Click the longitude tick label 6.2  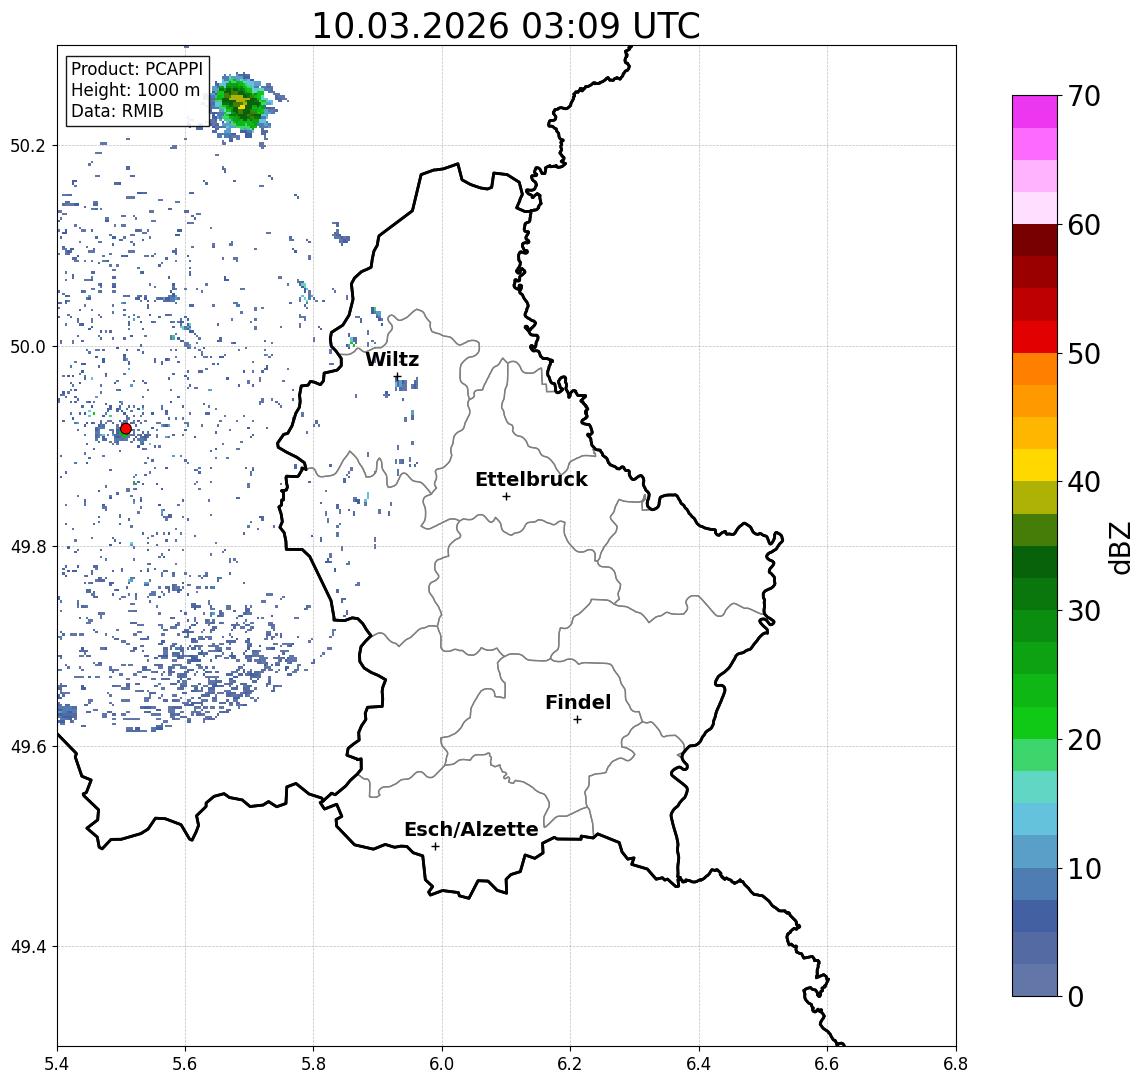[x=570, y=1064]
